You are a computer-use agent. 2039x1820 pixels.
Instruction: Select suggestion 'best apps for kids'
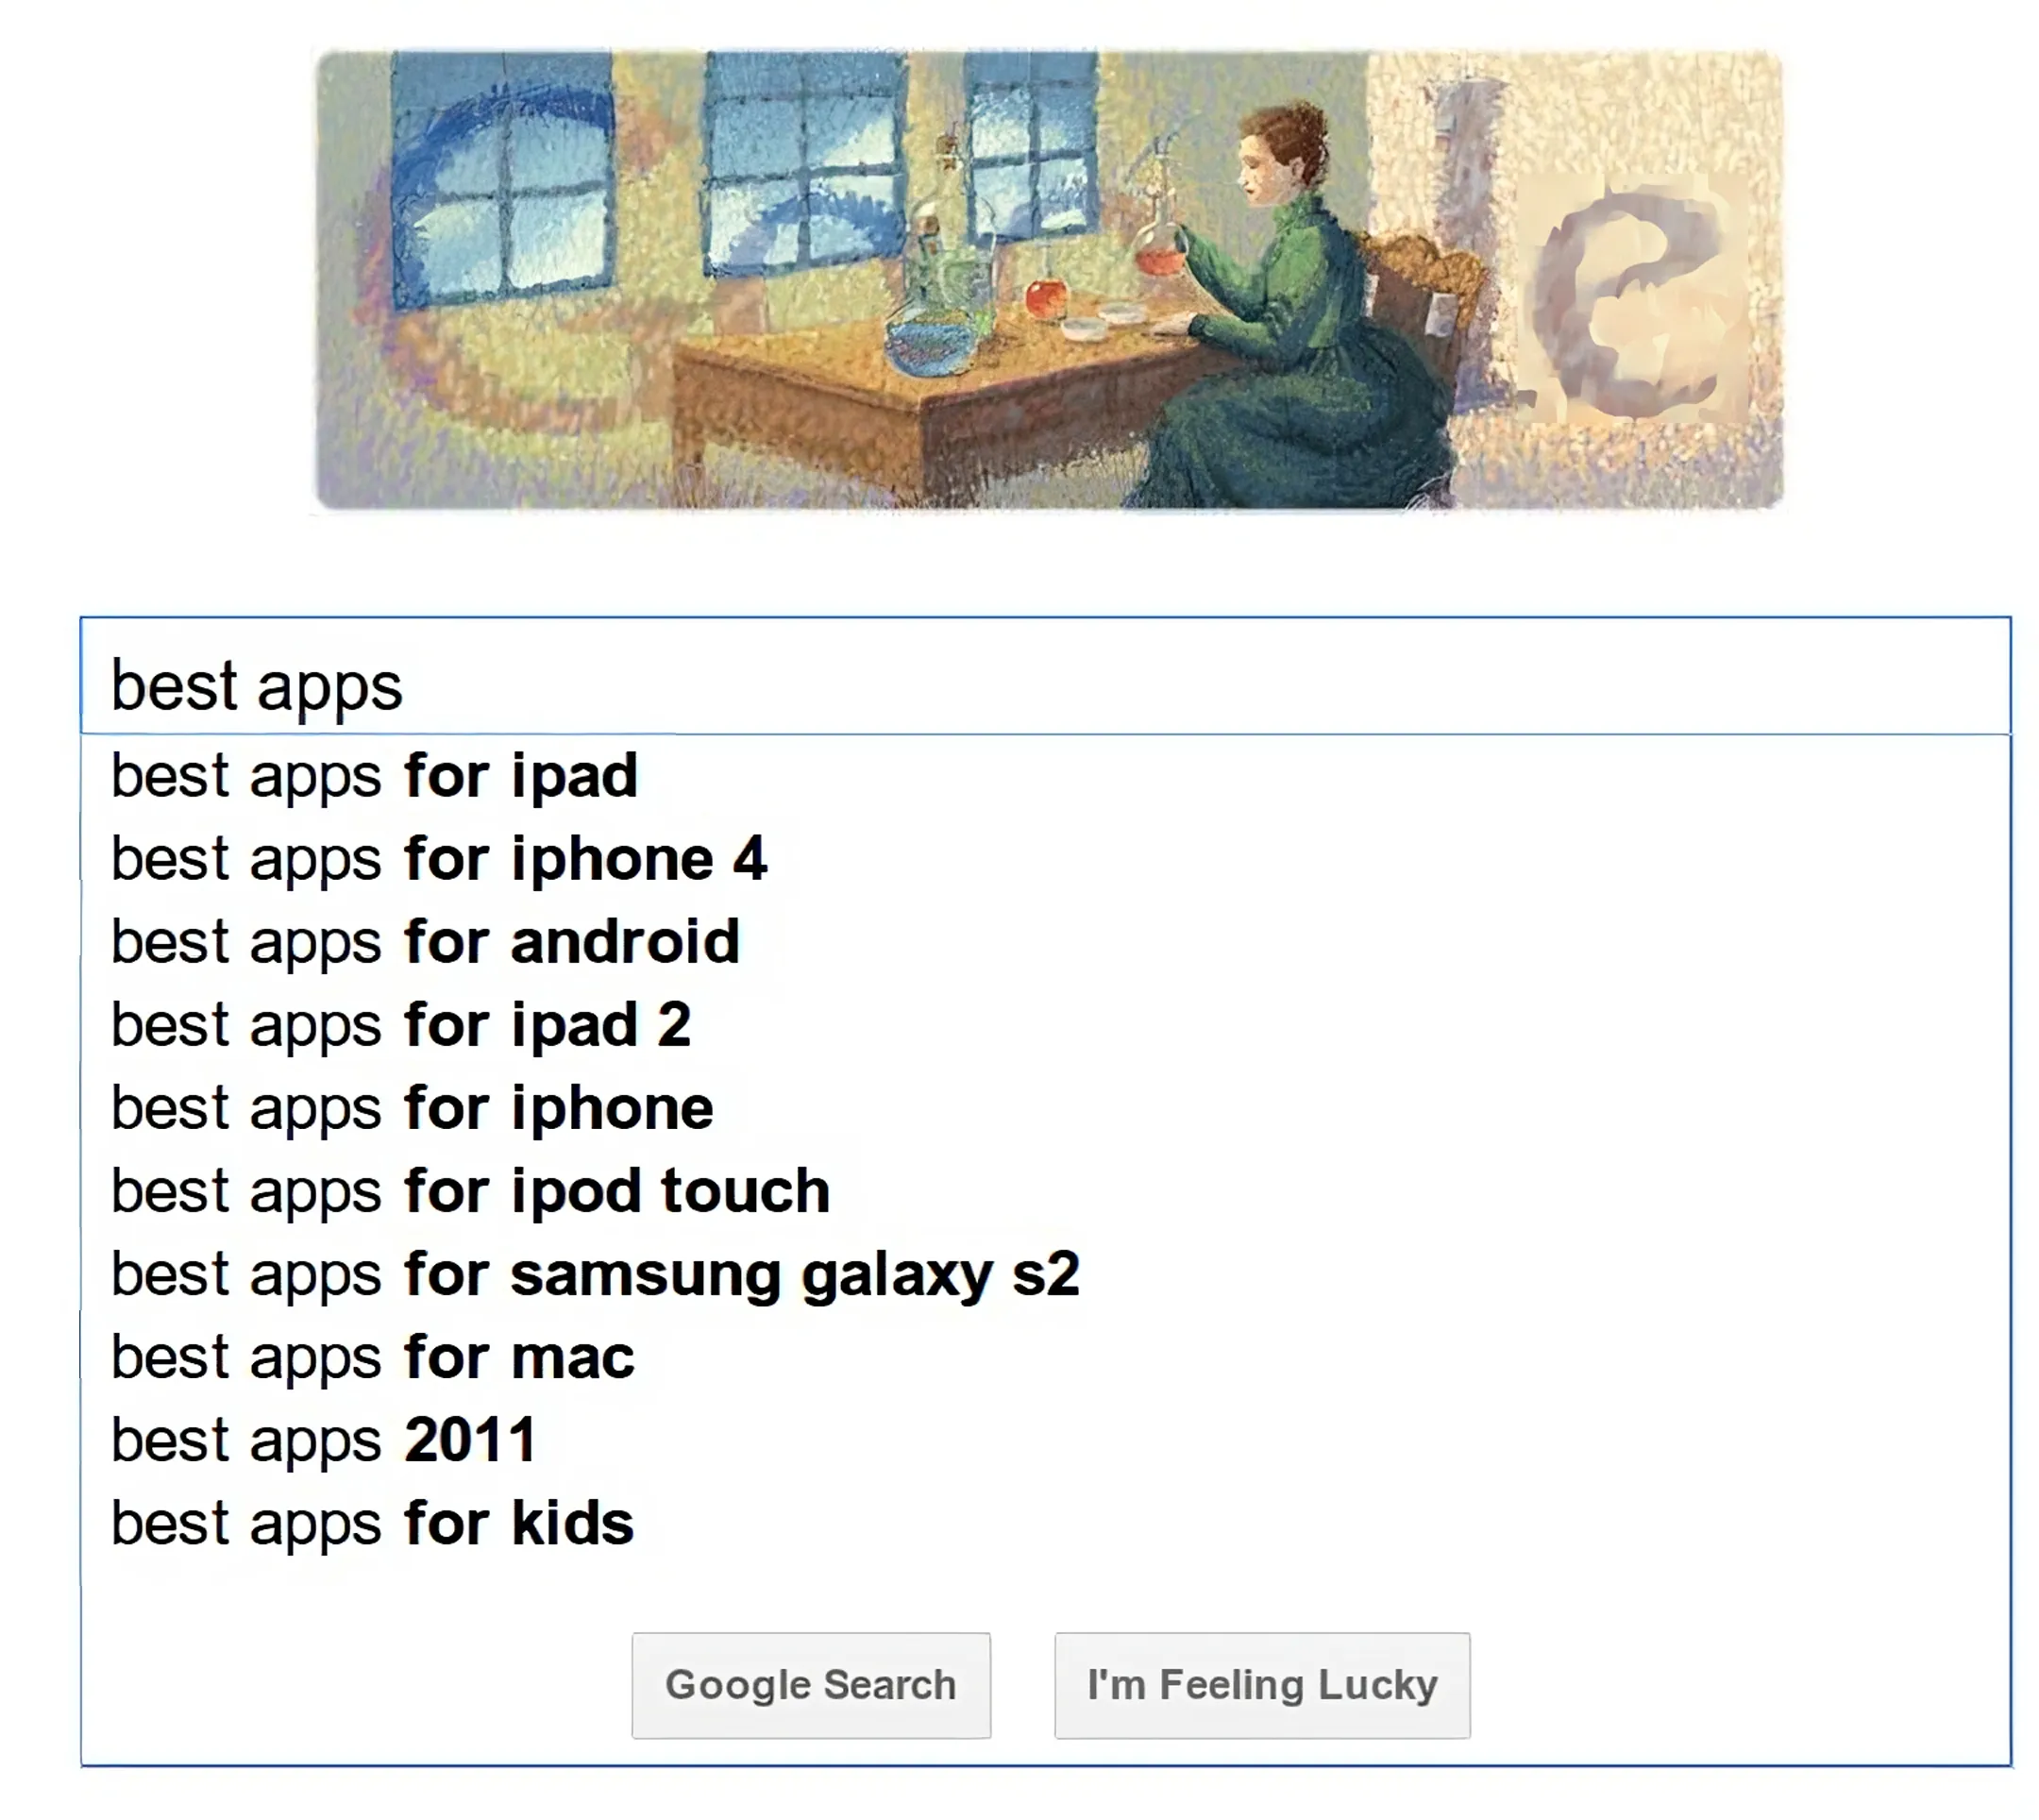click(x=371, y=1523)
